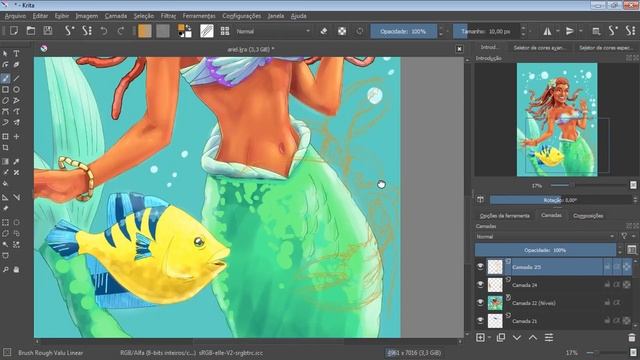Reload original brush preset icon

360,31
